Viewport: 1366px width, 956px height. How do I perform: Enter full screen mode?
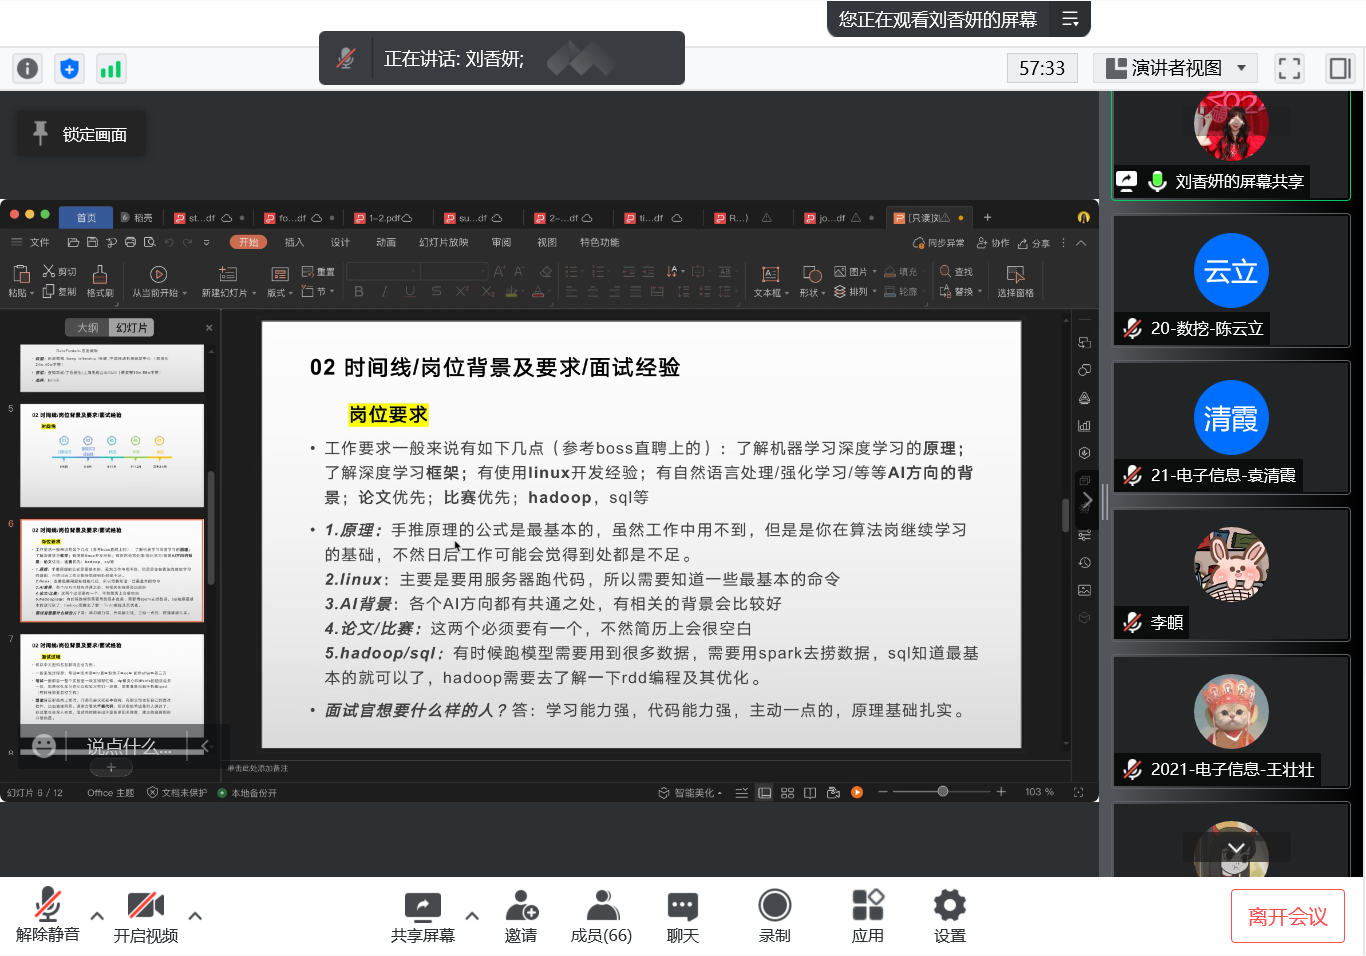click(1289, 68)
